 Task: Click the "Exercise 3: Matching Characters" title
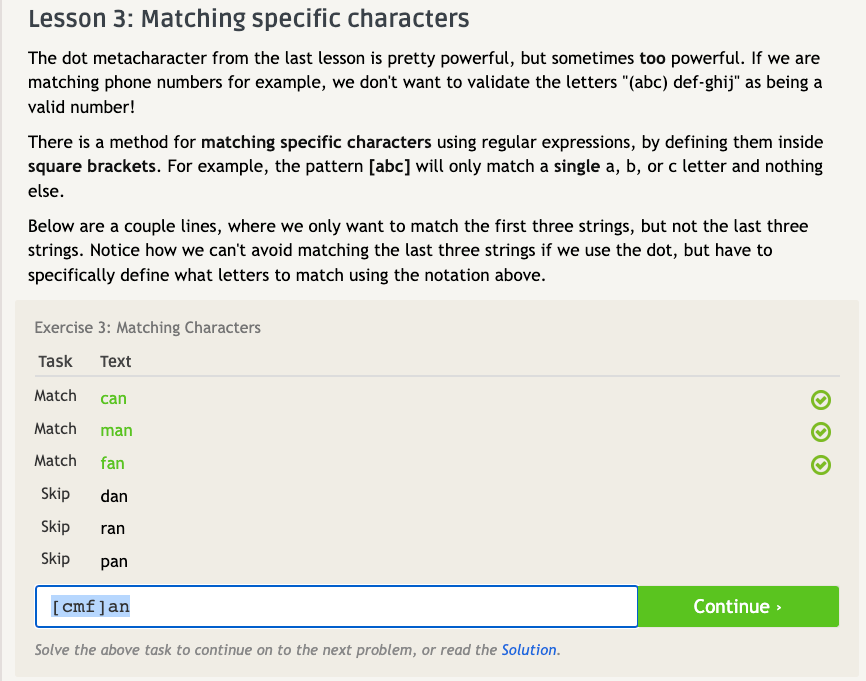[x=147, y=327]
